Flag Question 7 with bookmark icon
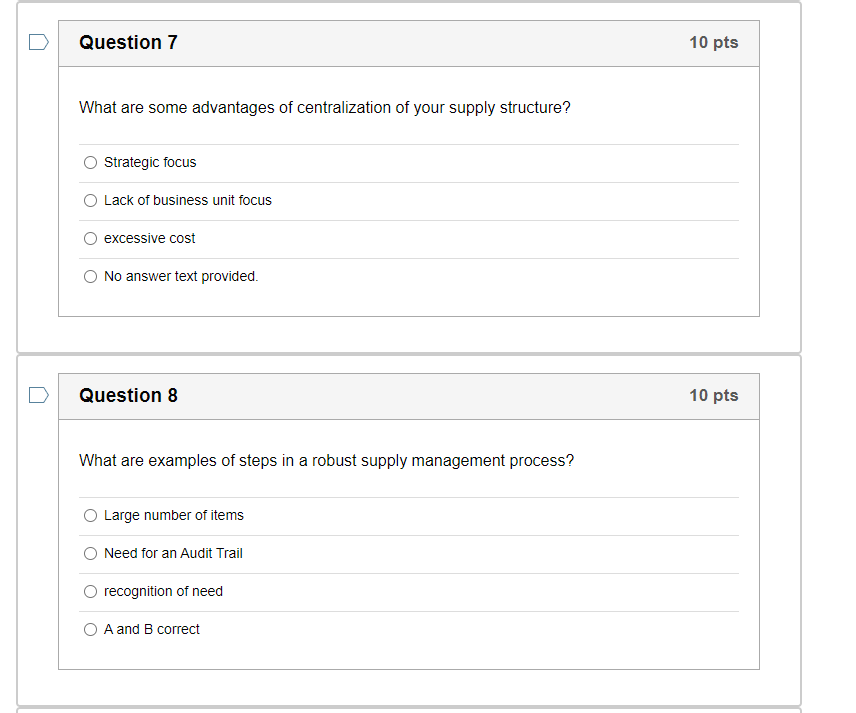The image size is (856, 713). [38, 42]
